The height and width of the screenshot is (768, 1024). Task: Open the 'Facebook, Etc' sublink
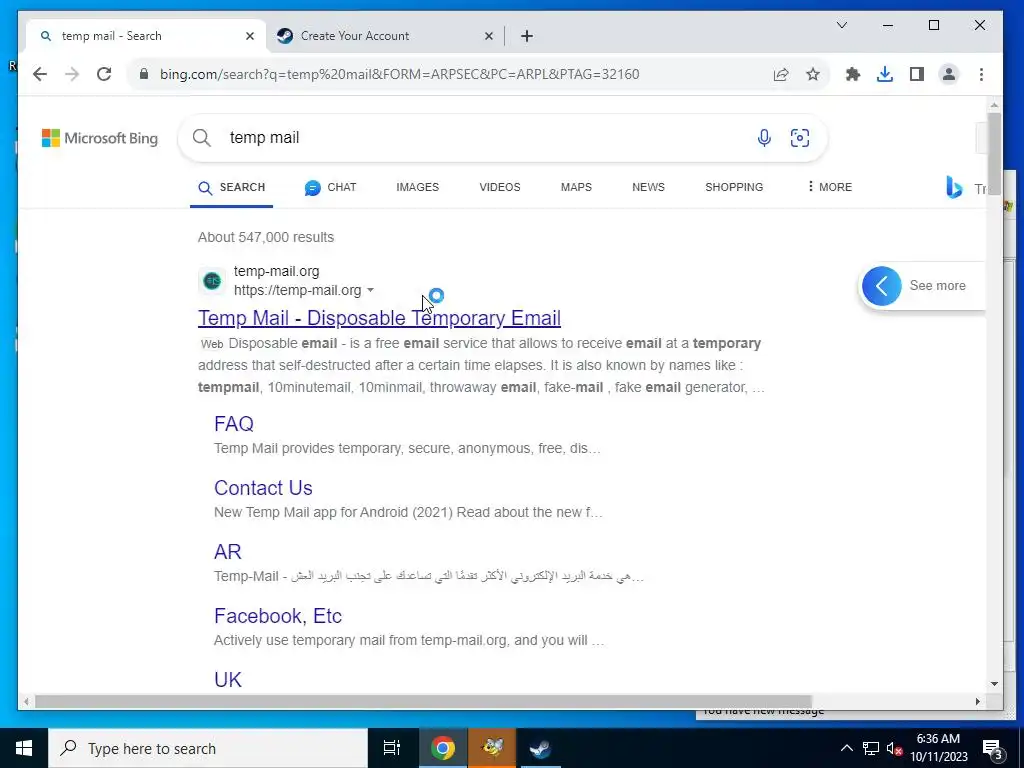pos(278,616)
